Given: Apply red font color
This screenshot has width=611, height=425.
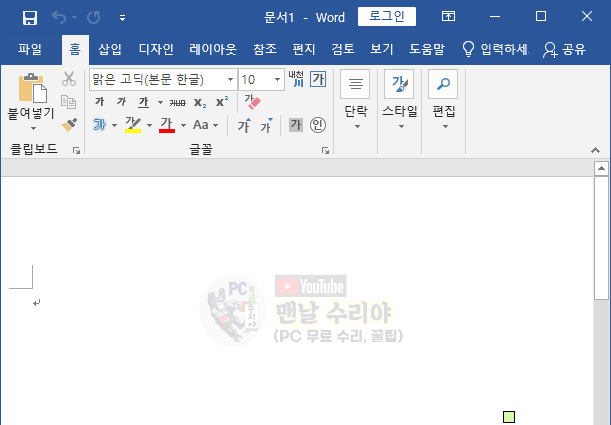Looking at the screenshot, I should tap(167, 125).
